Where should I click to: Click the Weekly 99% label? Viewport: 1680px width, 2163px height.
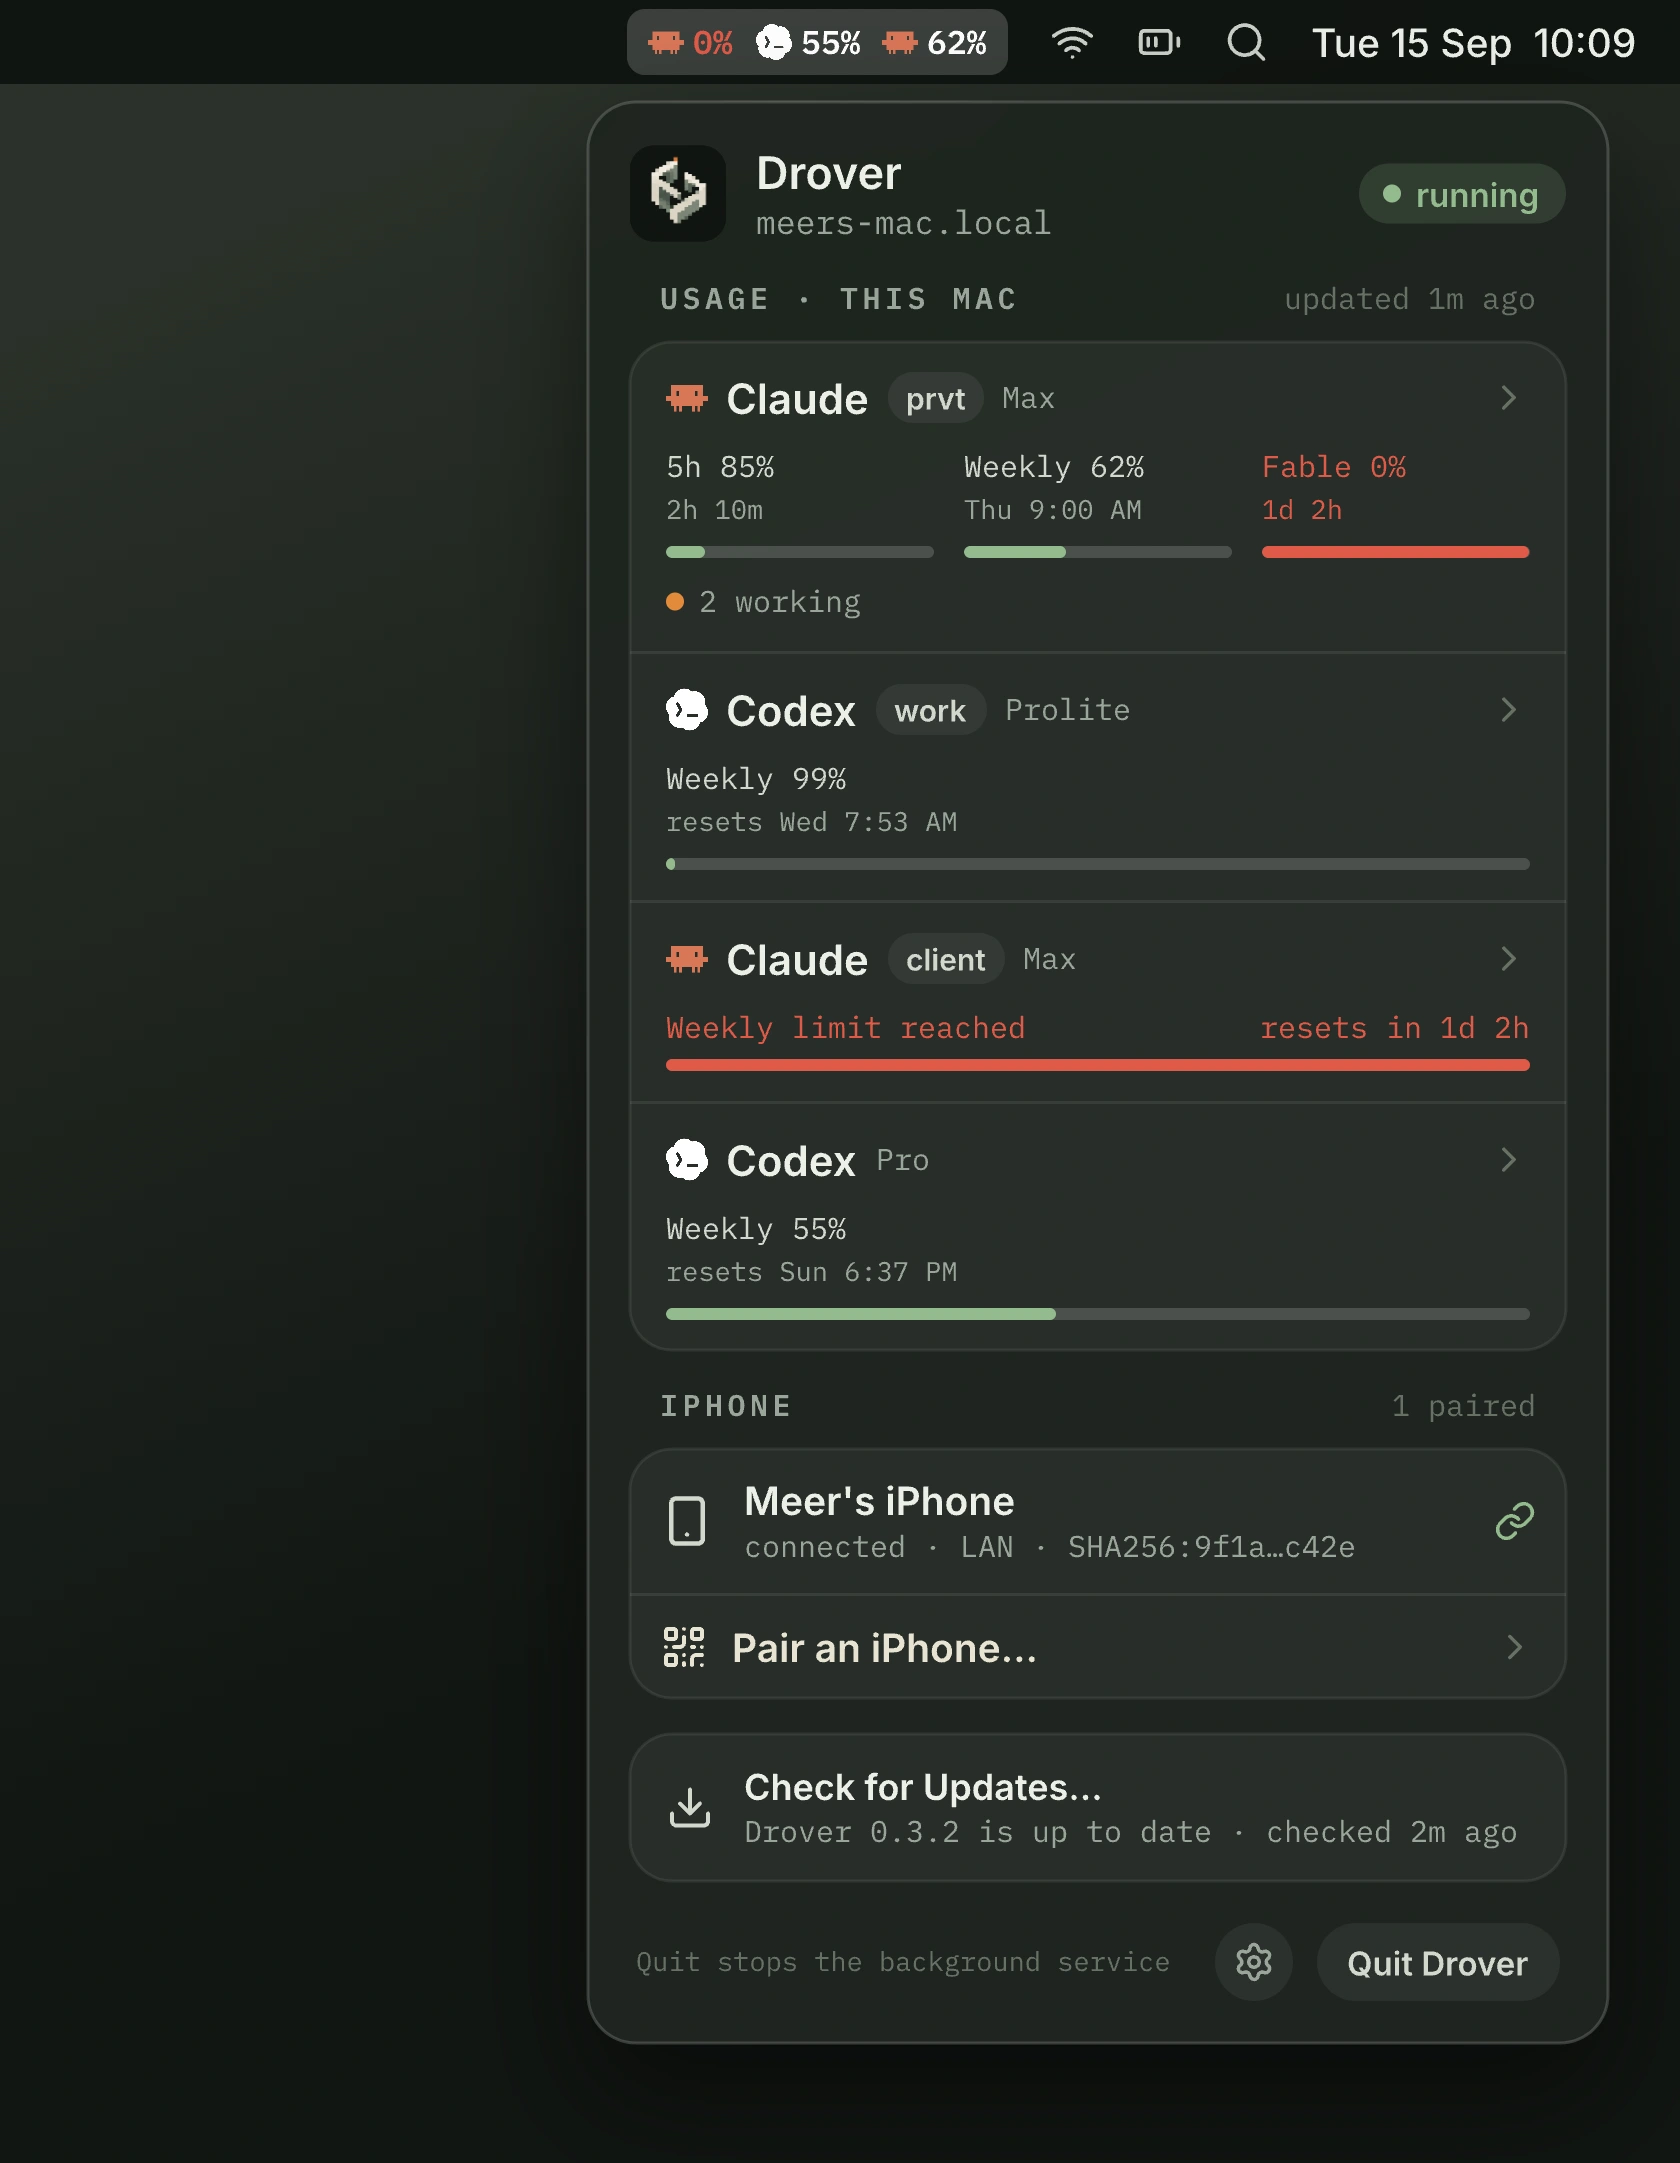tap(756, 779)
